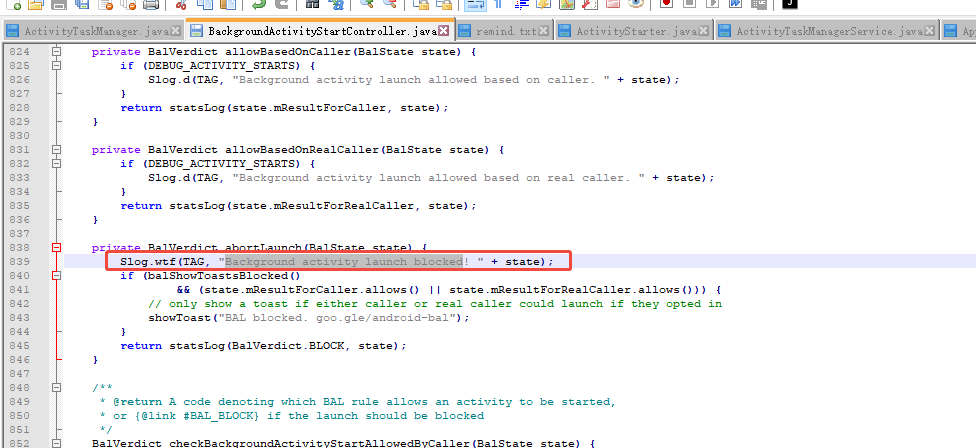
Task: Click line number 845 in margin
Action: click(x=20, y=345)
